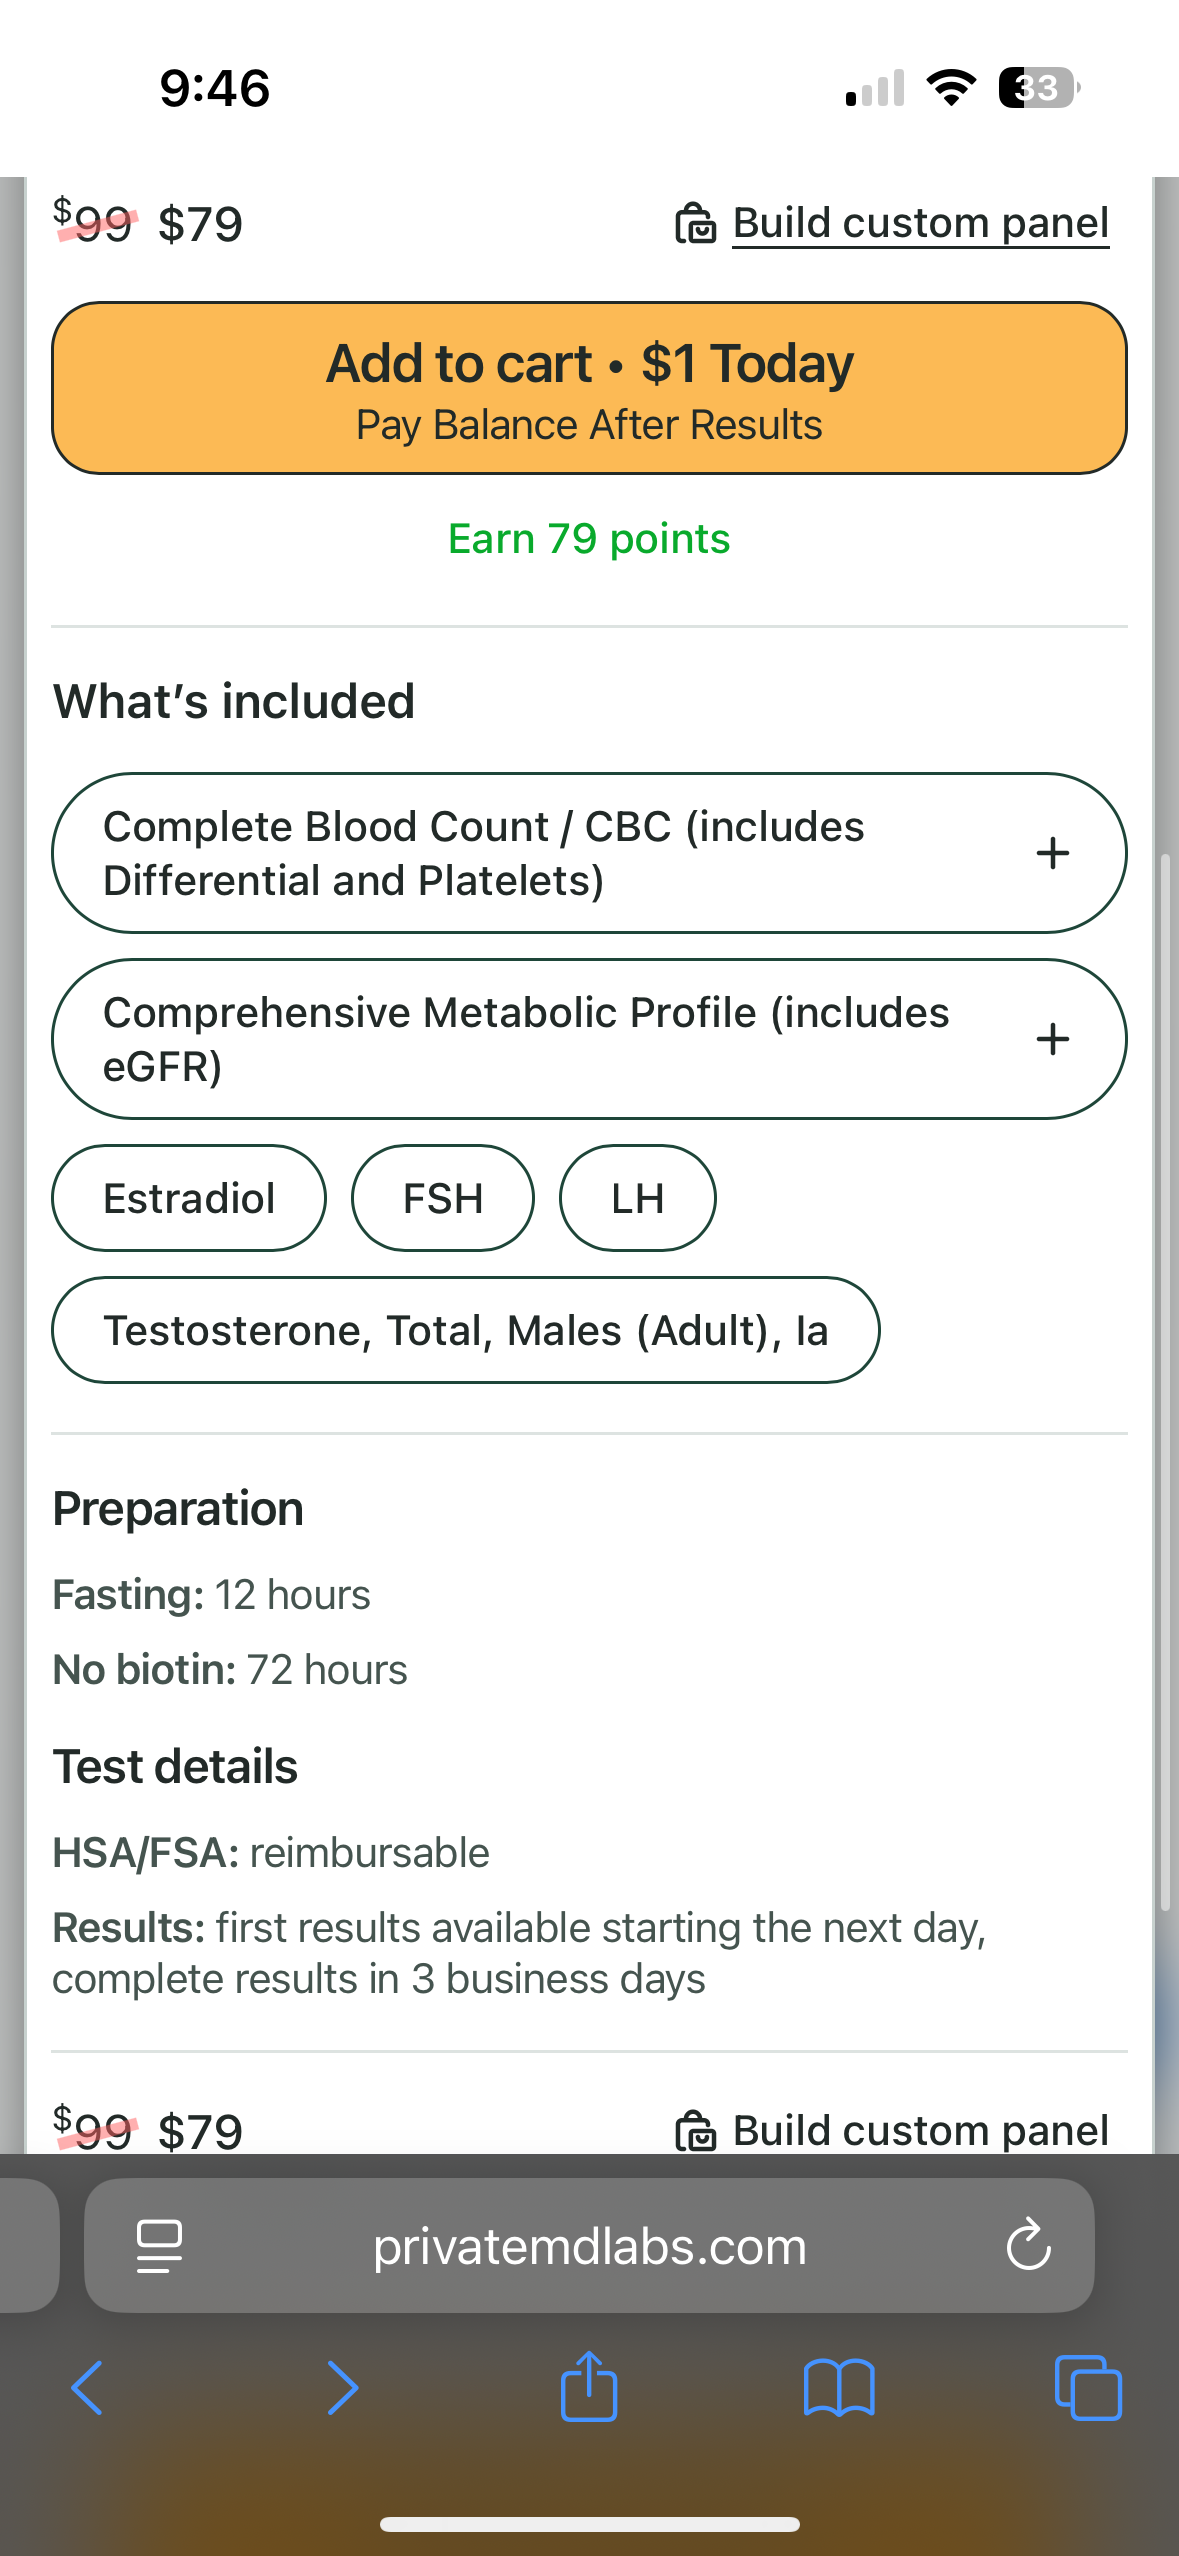
Task: Add to cart for $1 Today
Action: pos(589,388)
